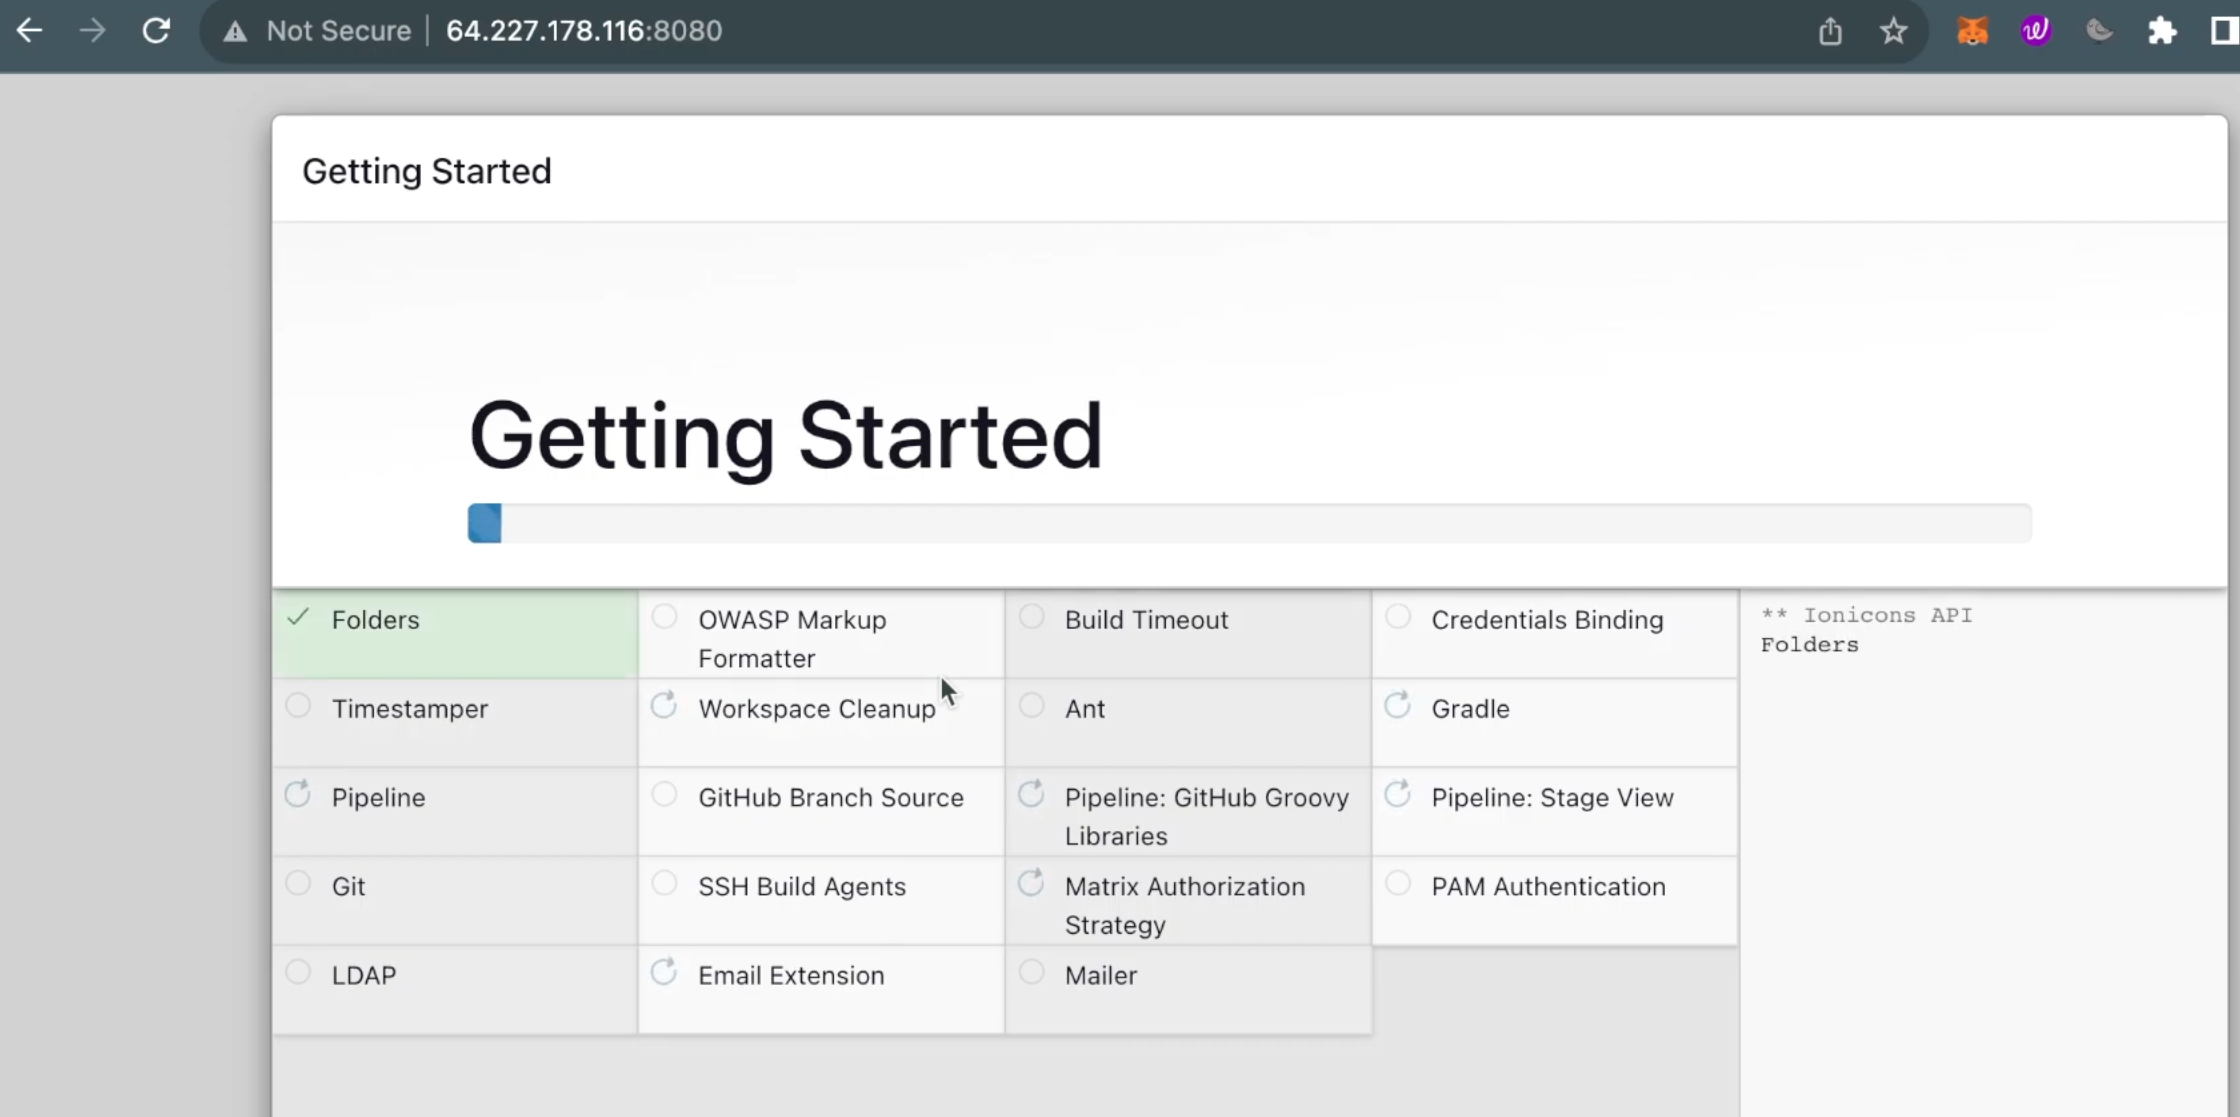2240x1117 pixels.
Task: Click the OWASP Markup Formatter label
Action: click(x=792, y=639)
